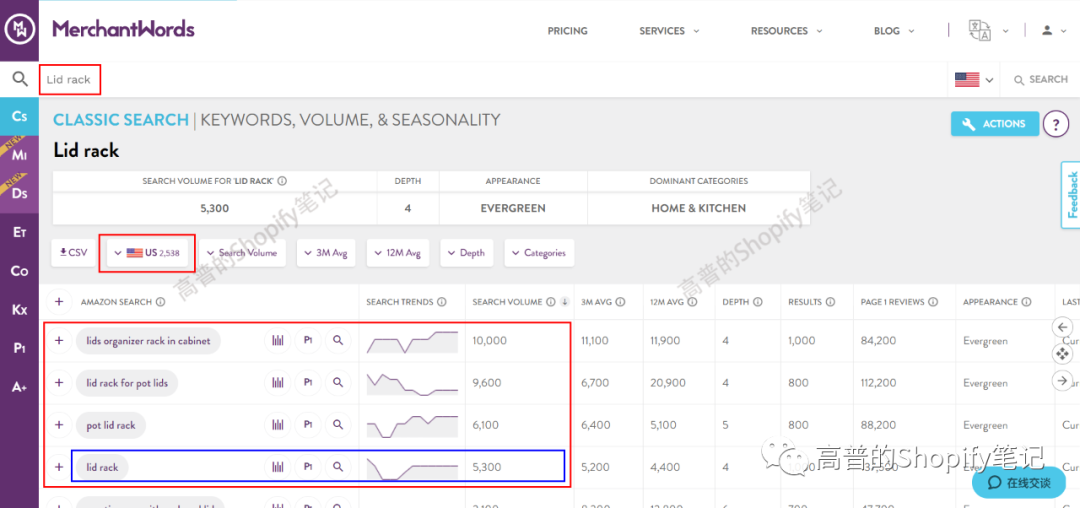The width and height of the screenshot is (1080, 508).
Task: Open the Search Volume filter dropdown
Action: pyautogui.click(x=242, y=253)
